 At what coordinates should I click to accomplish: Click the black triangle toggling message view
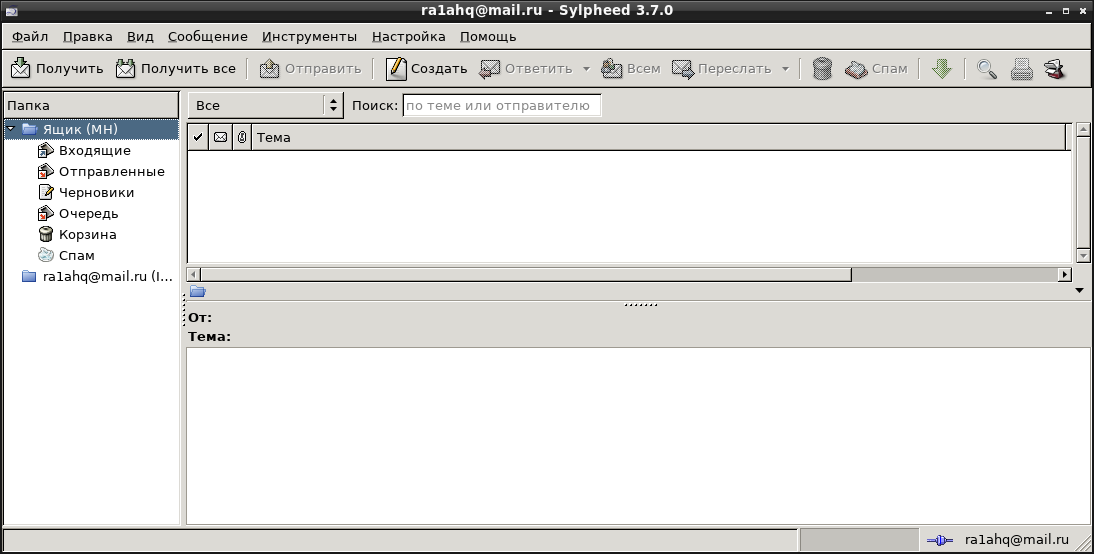pyautogui.click(x=1079, y=290)
